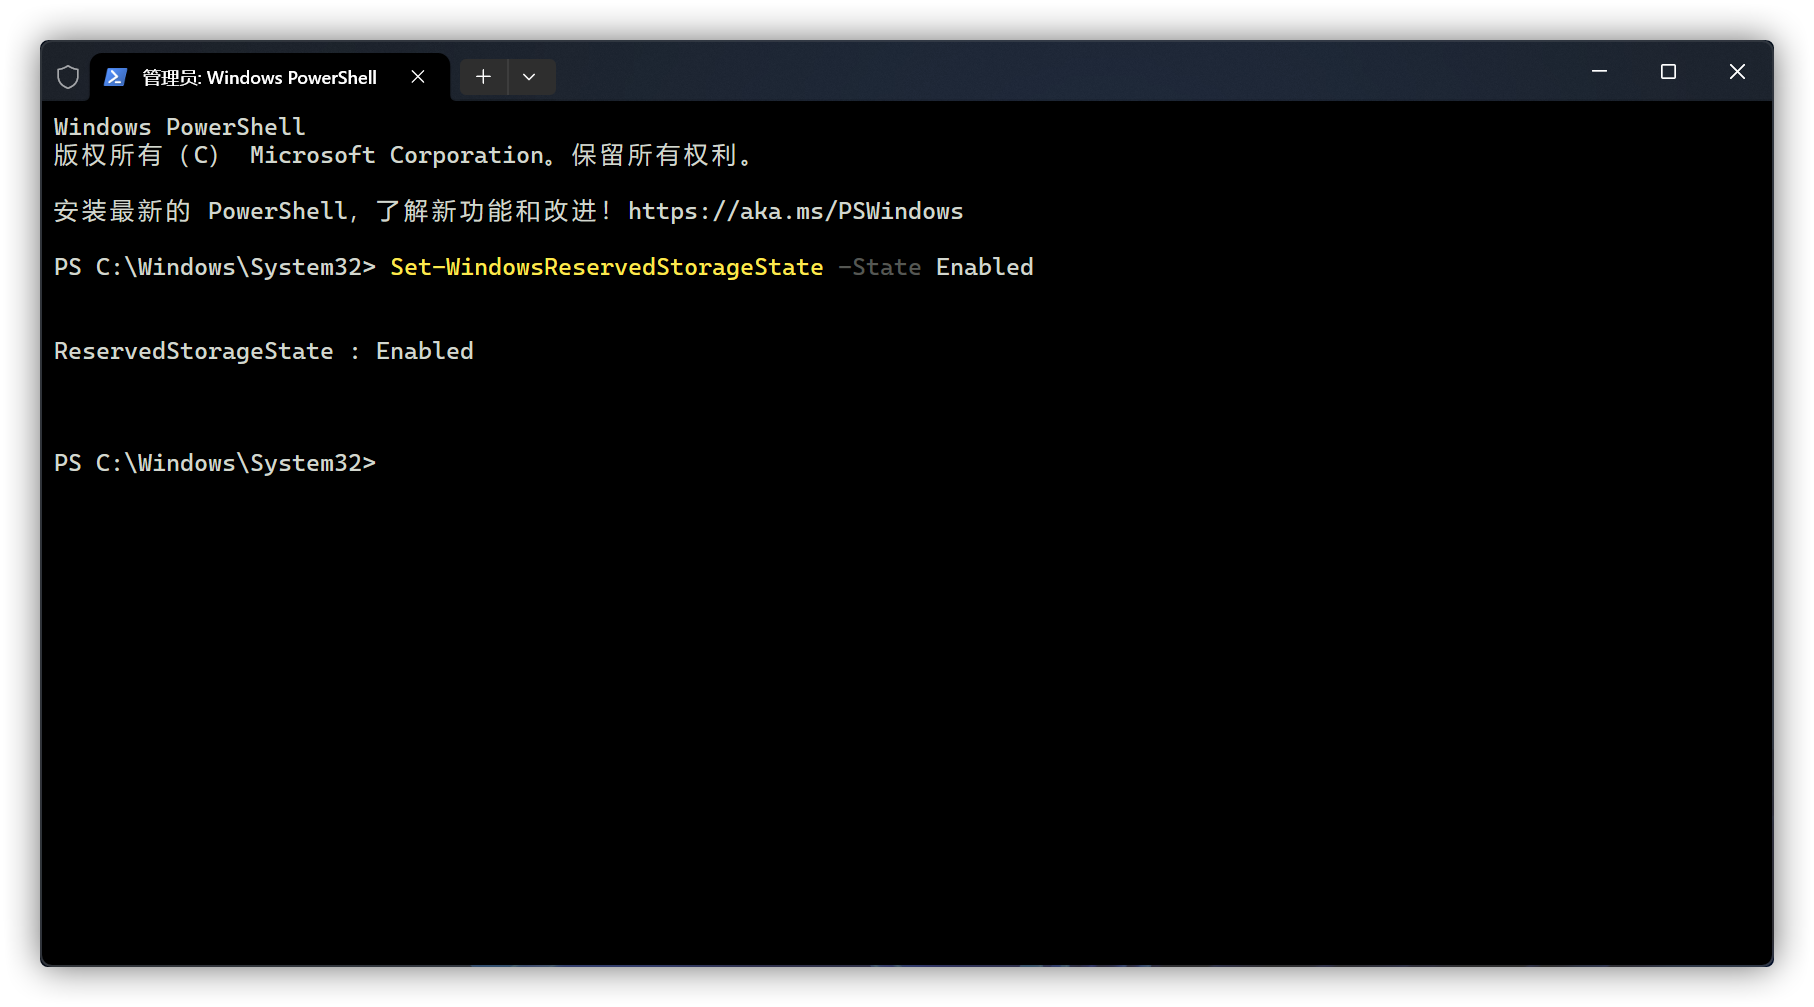Switch to the 管理员: Windows PowerShell tab

[257, 76]
